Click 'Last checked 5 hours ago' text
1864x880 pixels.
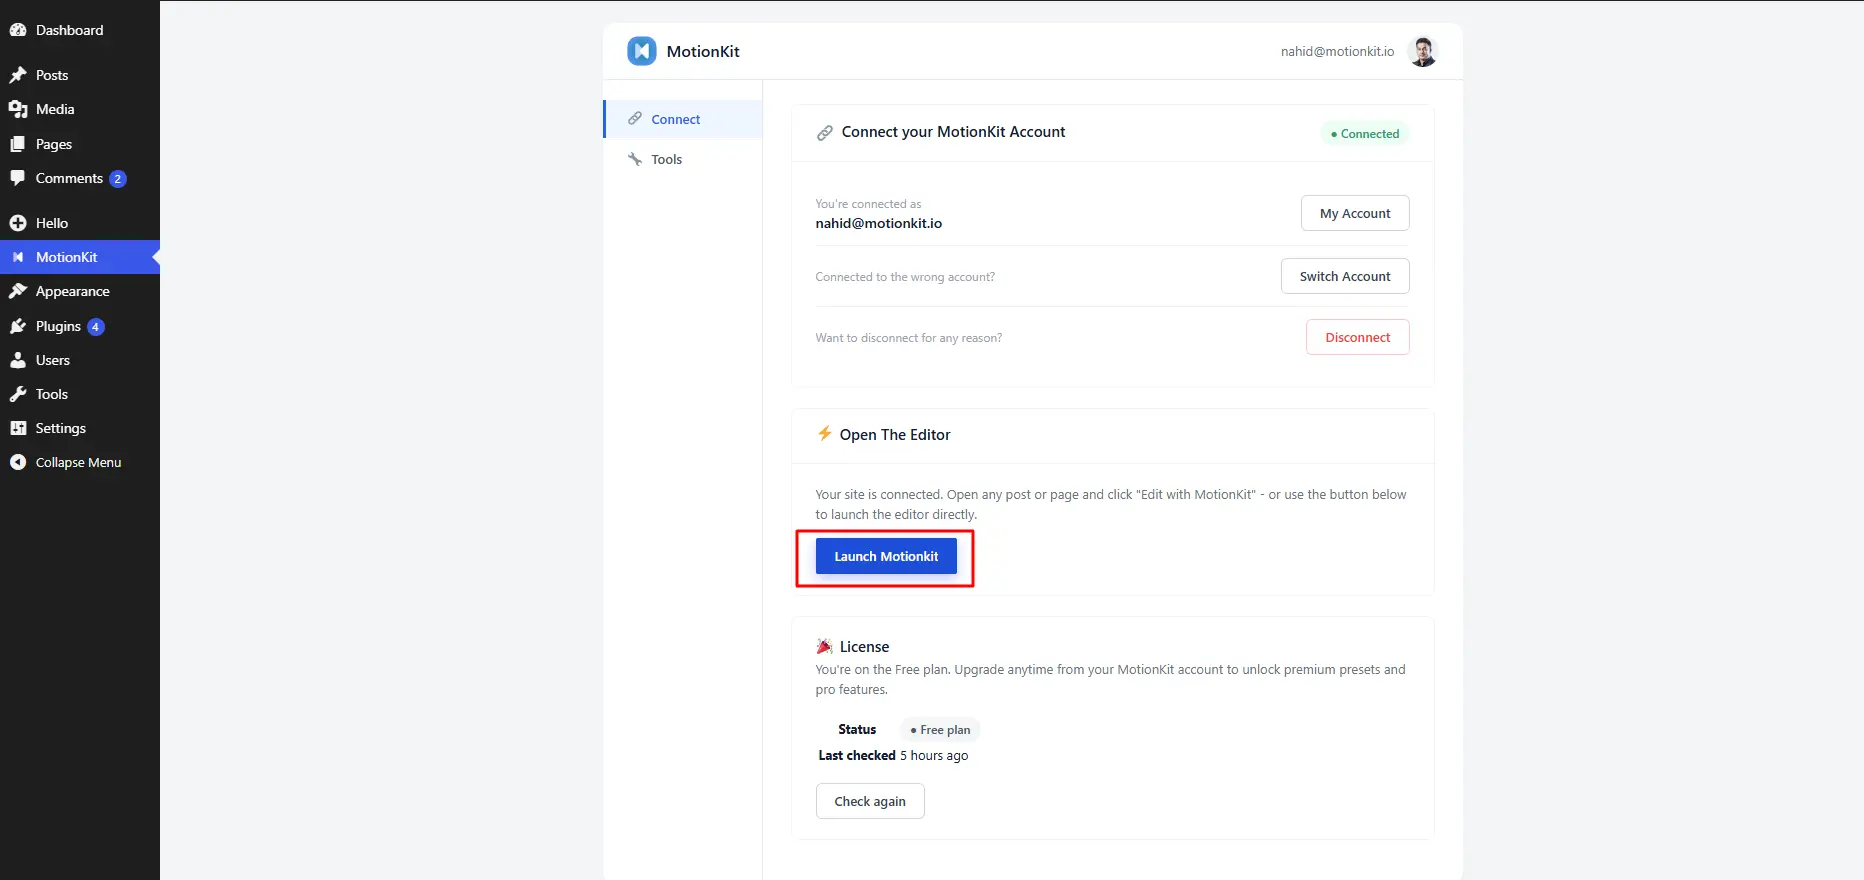coord(893,755)
